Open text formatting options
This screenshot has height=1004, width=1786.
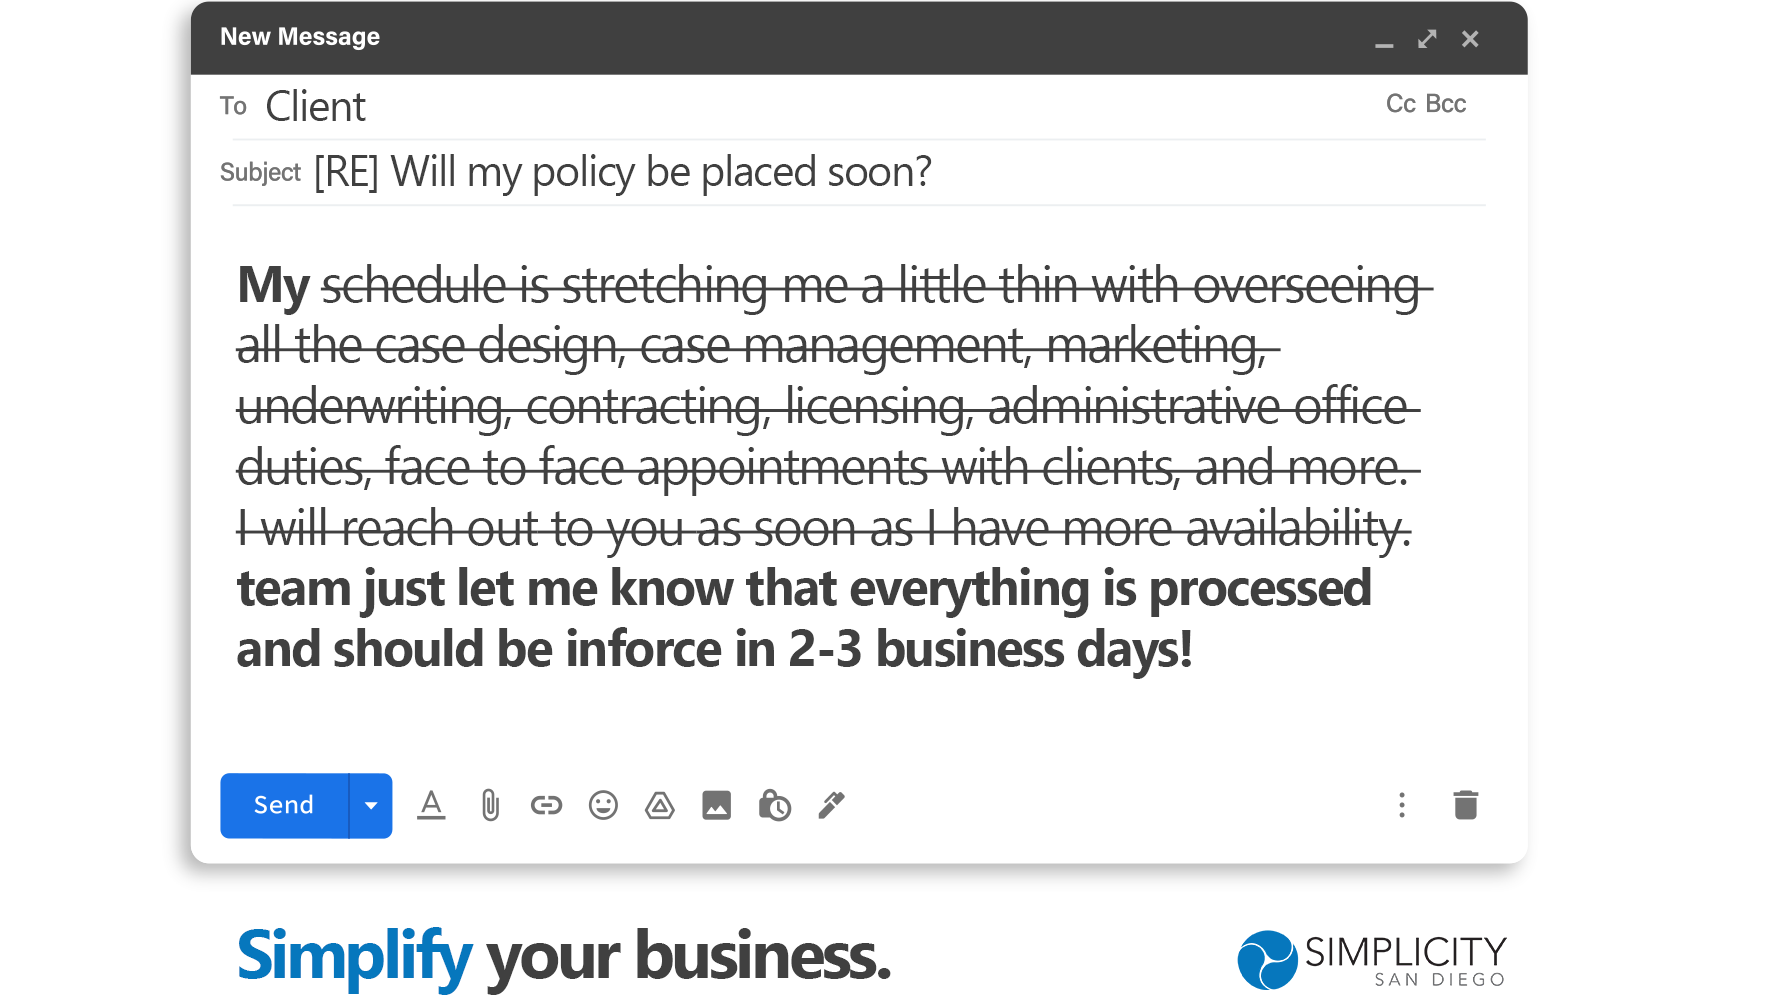[431, 805]
